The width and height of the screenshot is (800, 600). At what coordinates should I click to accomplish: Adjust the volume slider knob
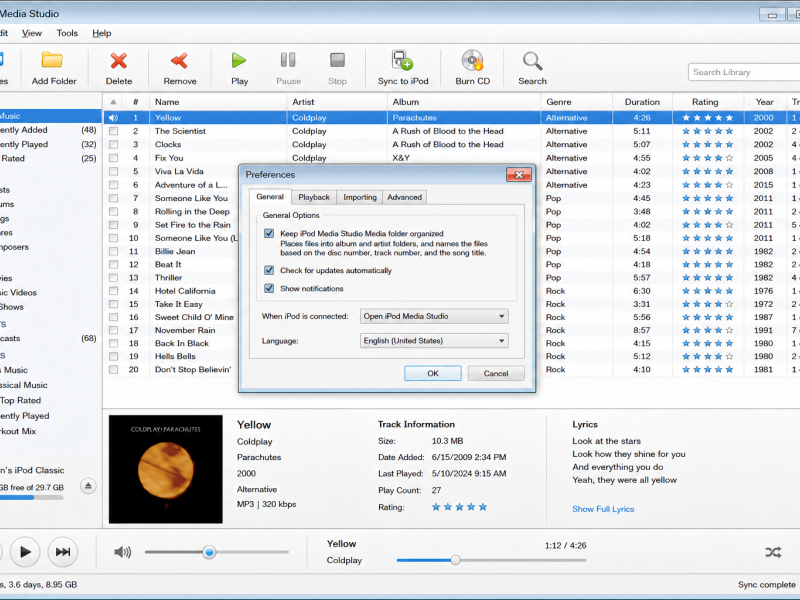(x=209, y=552)
